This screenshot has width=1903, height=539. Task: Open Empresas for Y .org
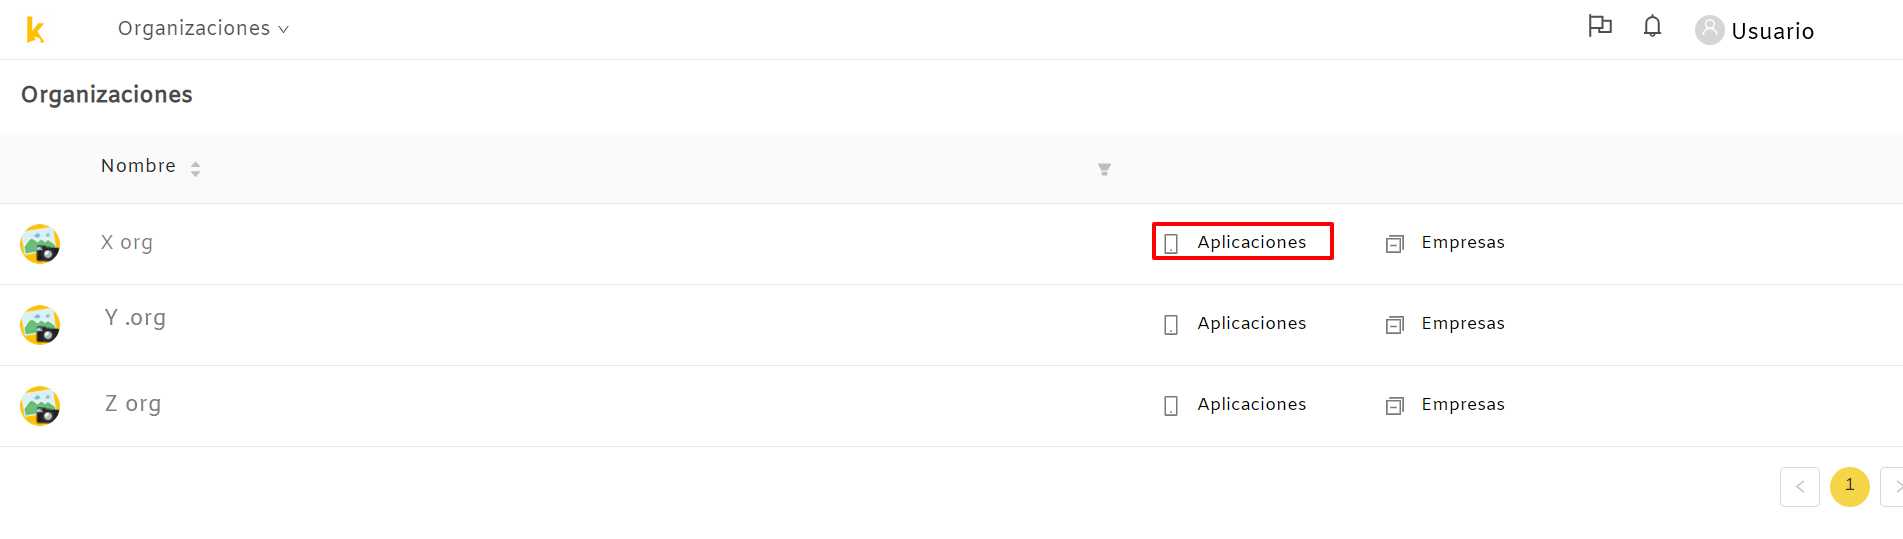click(1445, 324)
